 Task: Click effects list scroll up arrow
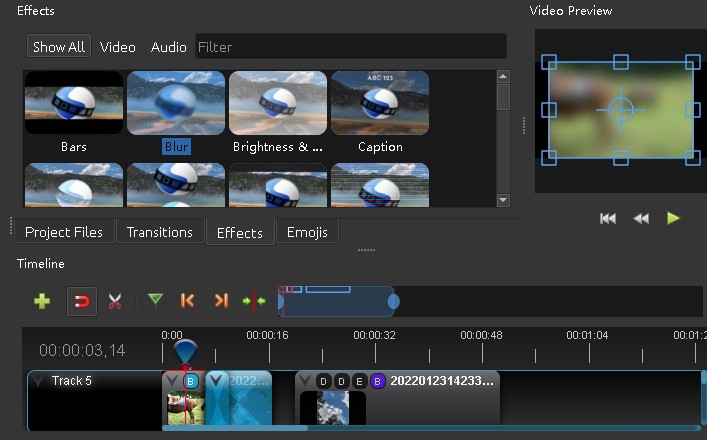[503, 77]
